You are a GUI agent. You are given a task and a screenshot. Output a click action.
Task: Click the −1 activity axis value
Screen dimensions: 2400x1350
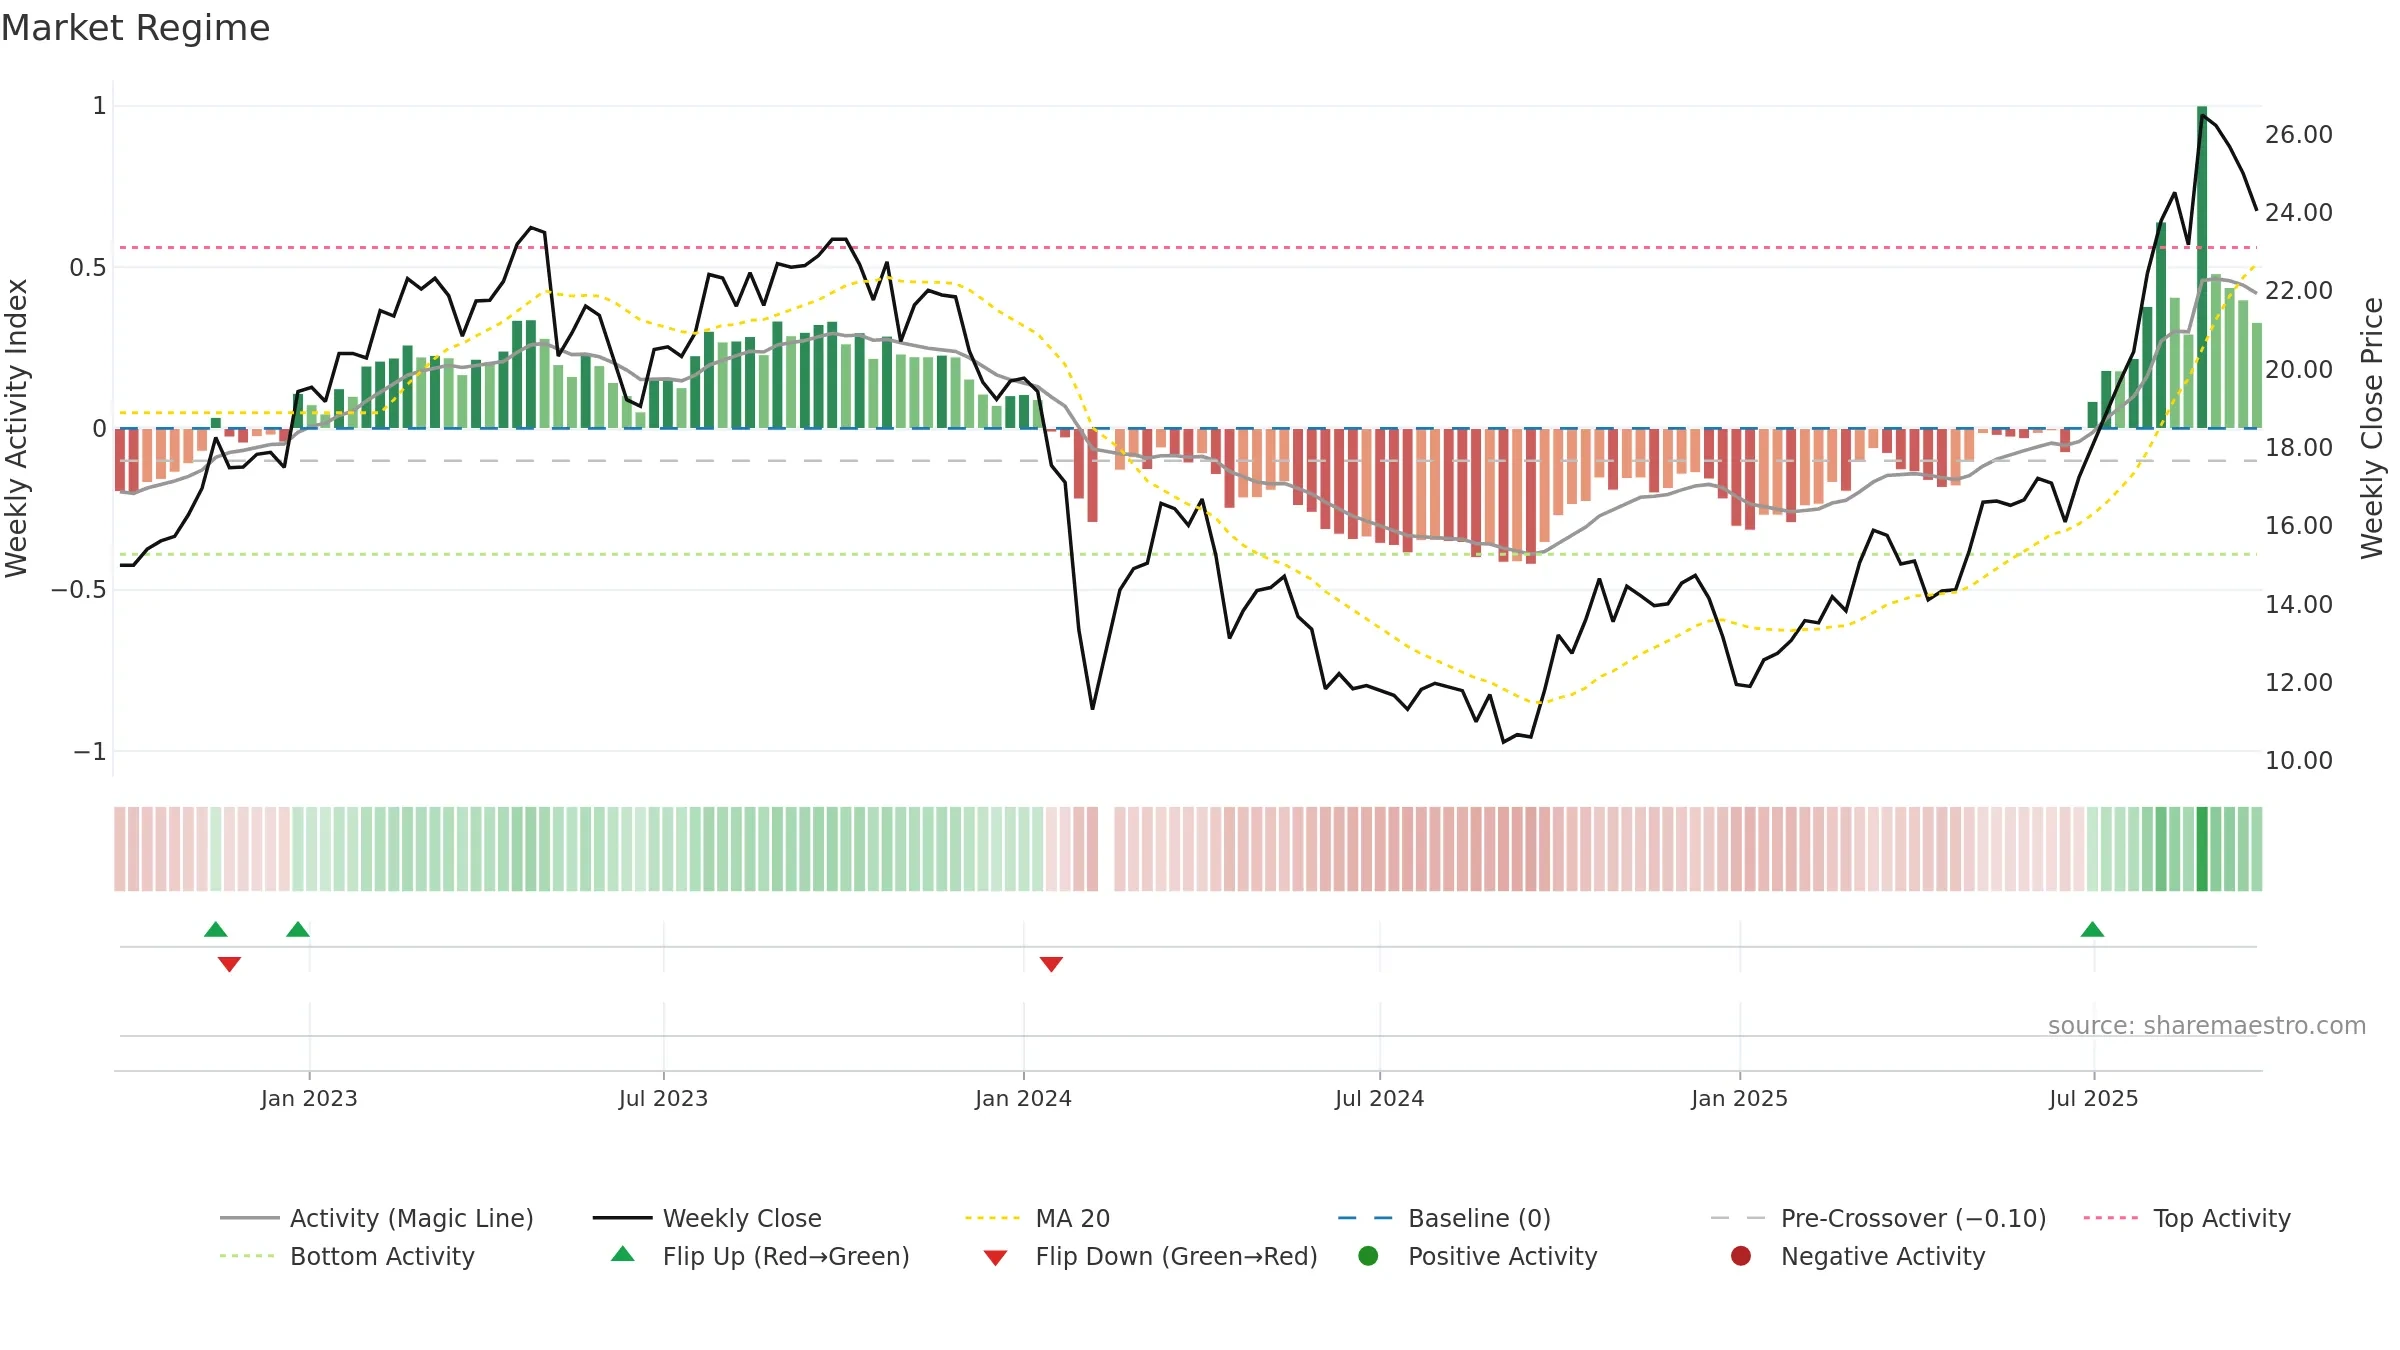[x=89, y=751]
